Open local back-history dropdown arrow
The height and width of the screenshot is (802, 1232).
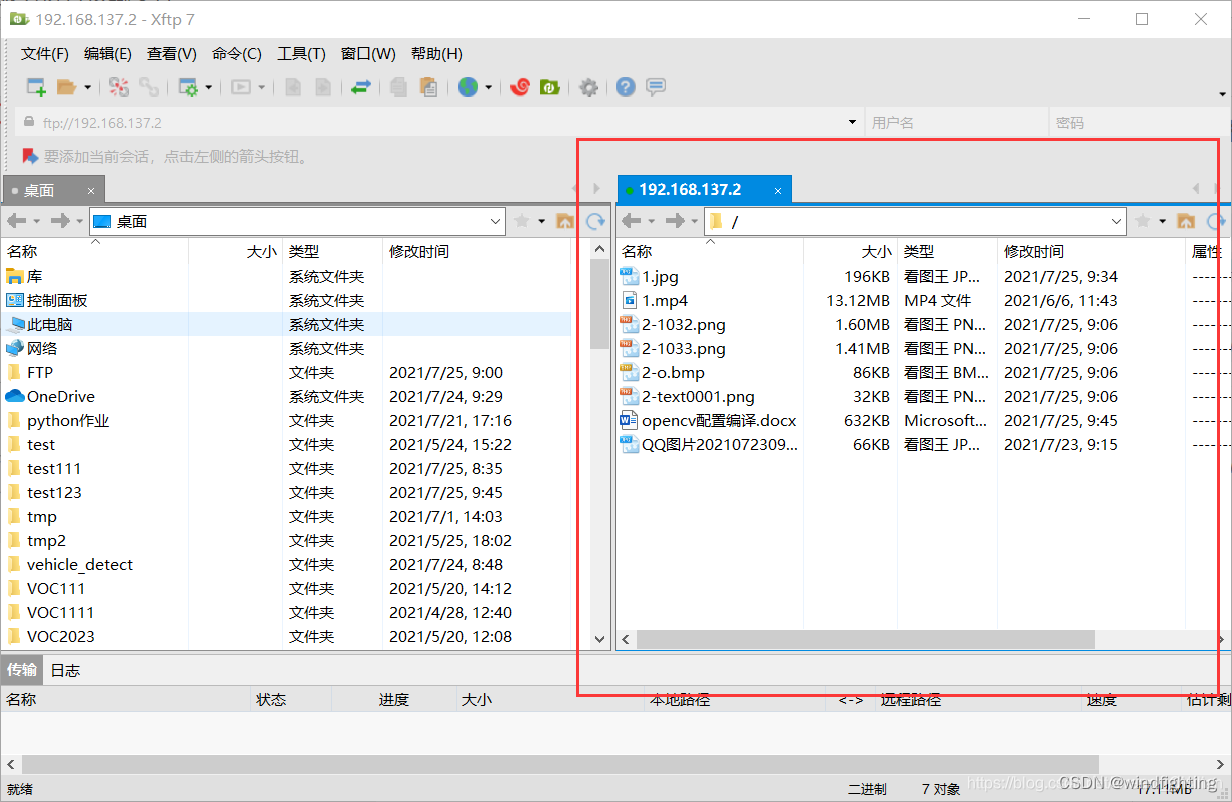click(x=37, y=221)
